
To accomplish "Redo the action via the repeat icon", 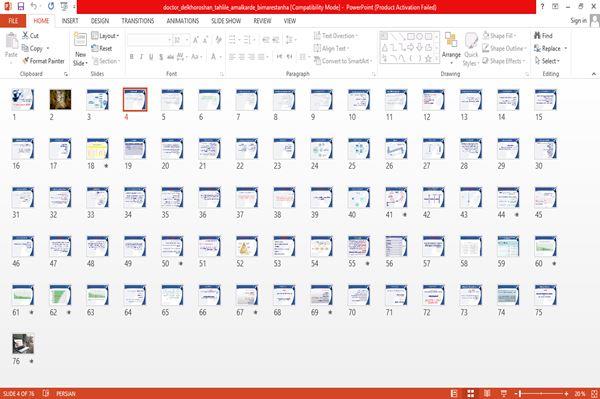I will (x=51, y=7).
